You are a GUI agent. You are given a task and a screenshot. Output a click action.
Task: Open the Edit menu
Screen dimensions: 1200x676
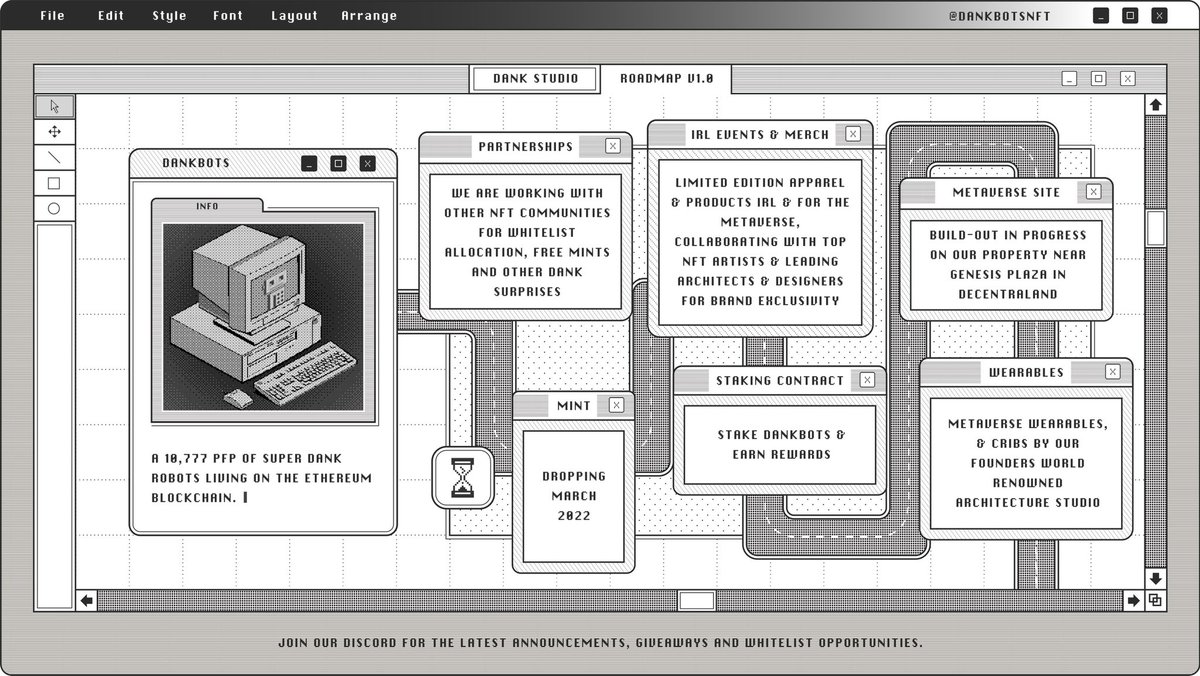tap(111, 15)
